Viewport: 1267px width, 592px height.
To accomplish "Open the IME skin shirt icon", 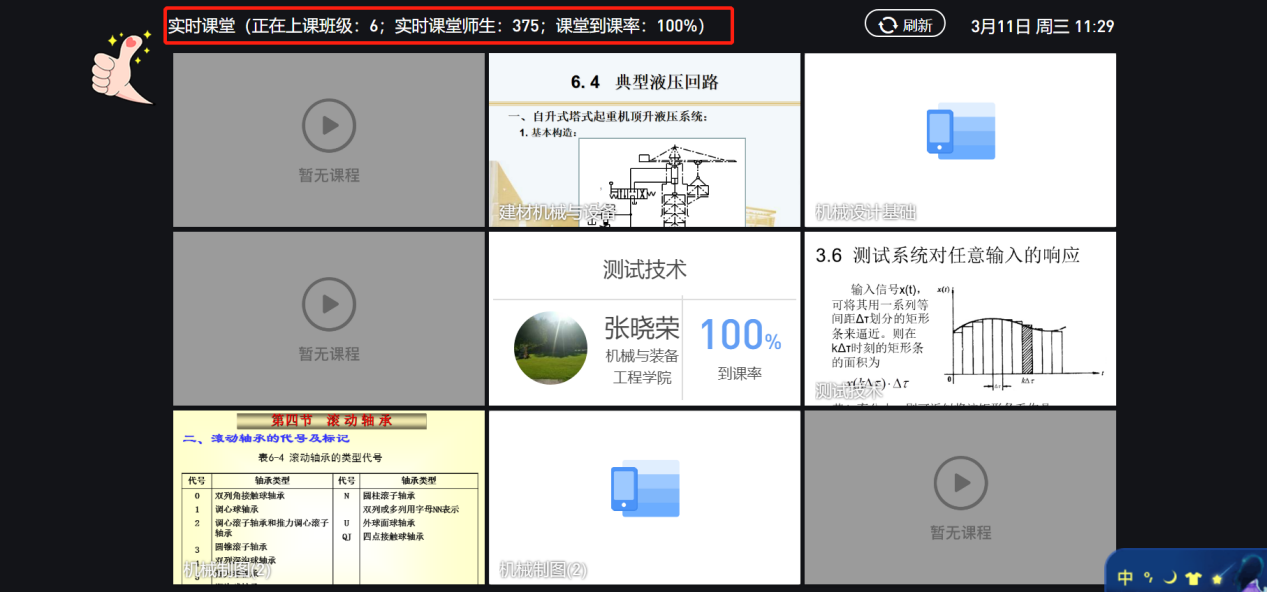I will (1193, 577).
